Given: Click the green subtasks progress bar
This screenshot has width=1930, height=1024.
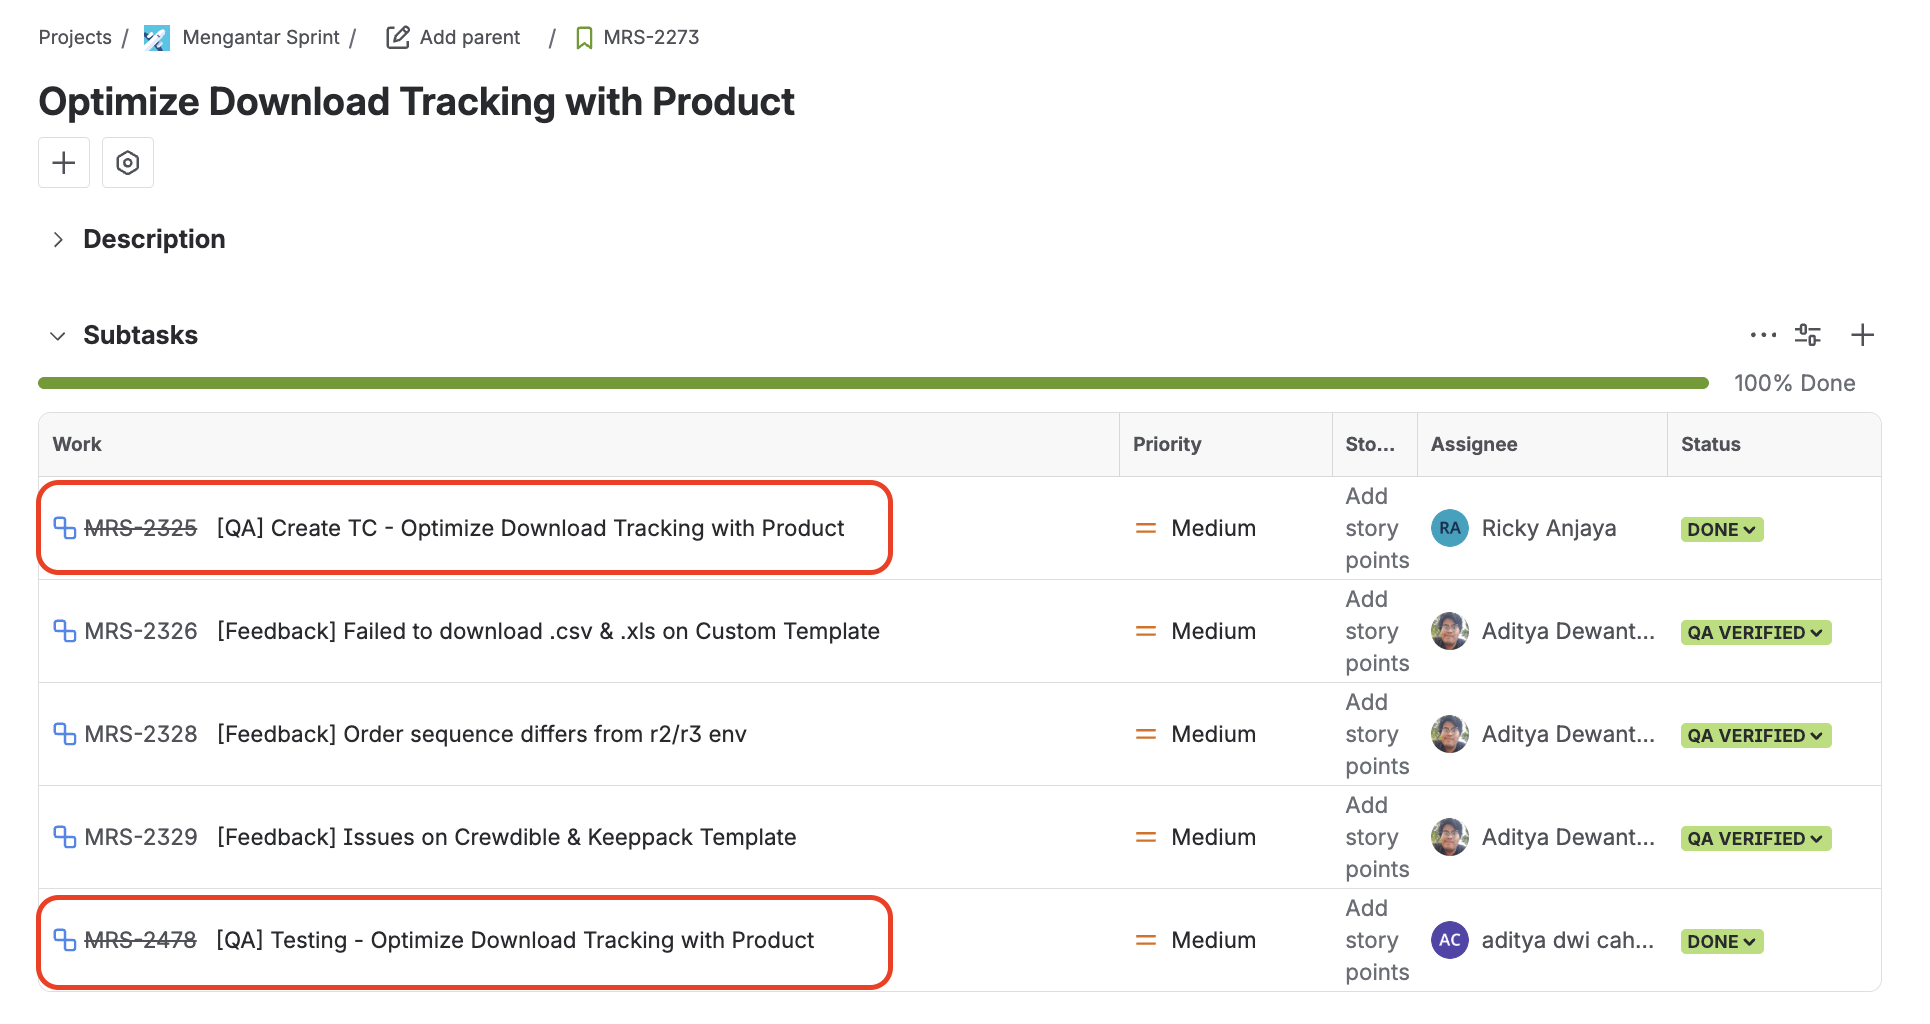Looking at the screenshot, I should [872, 383].
